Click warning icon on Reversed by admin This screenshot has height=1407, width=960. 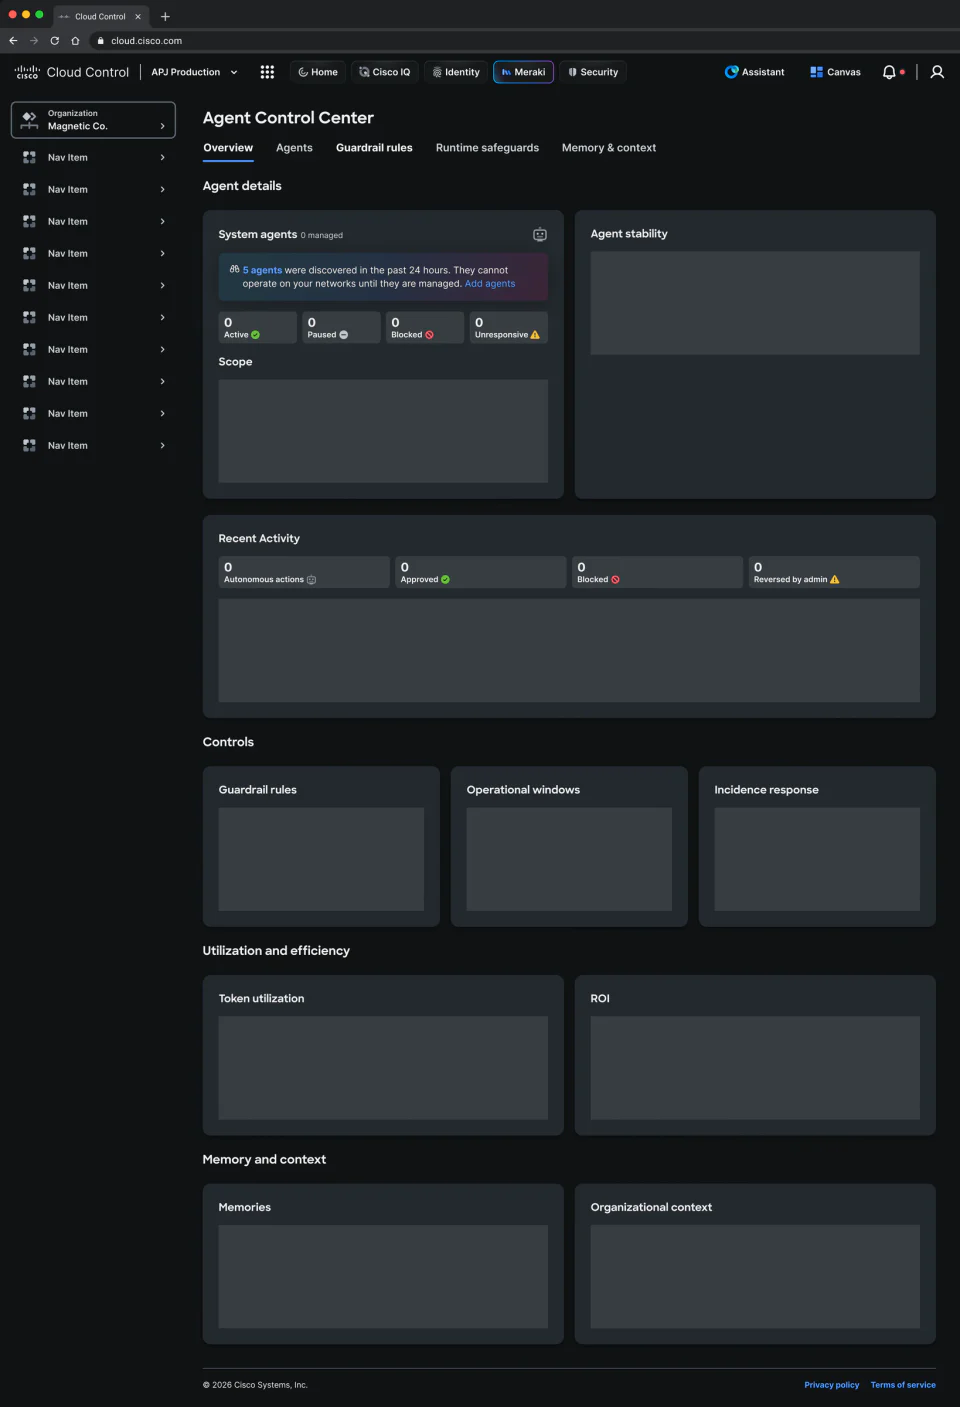[x=835, y=580]
